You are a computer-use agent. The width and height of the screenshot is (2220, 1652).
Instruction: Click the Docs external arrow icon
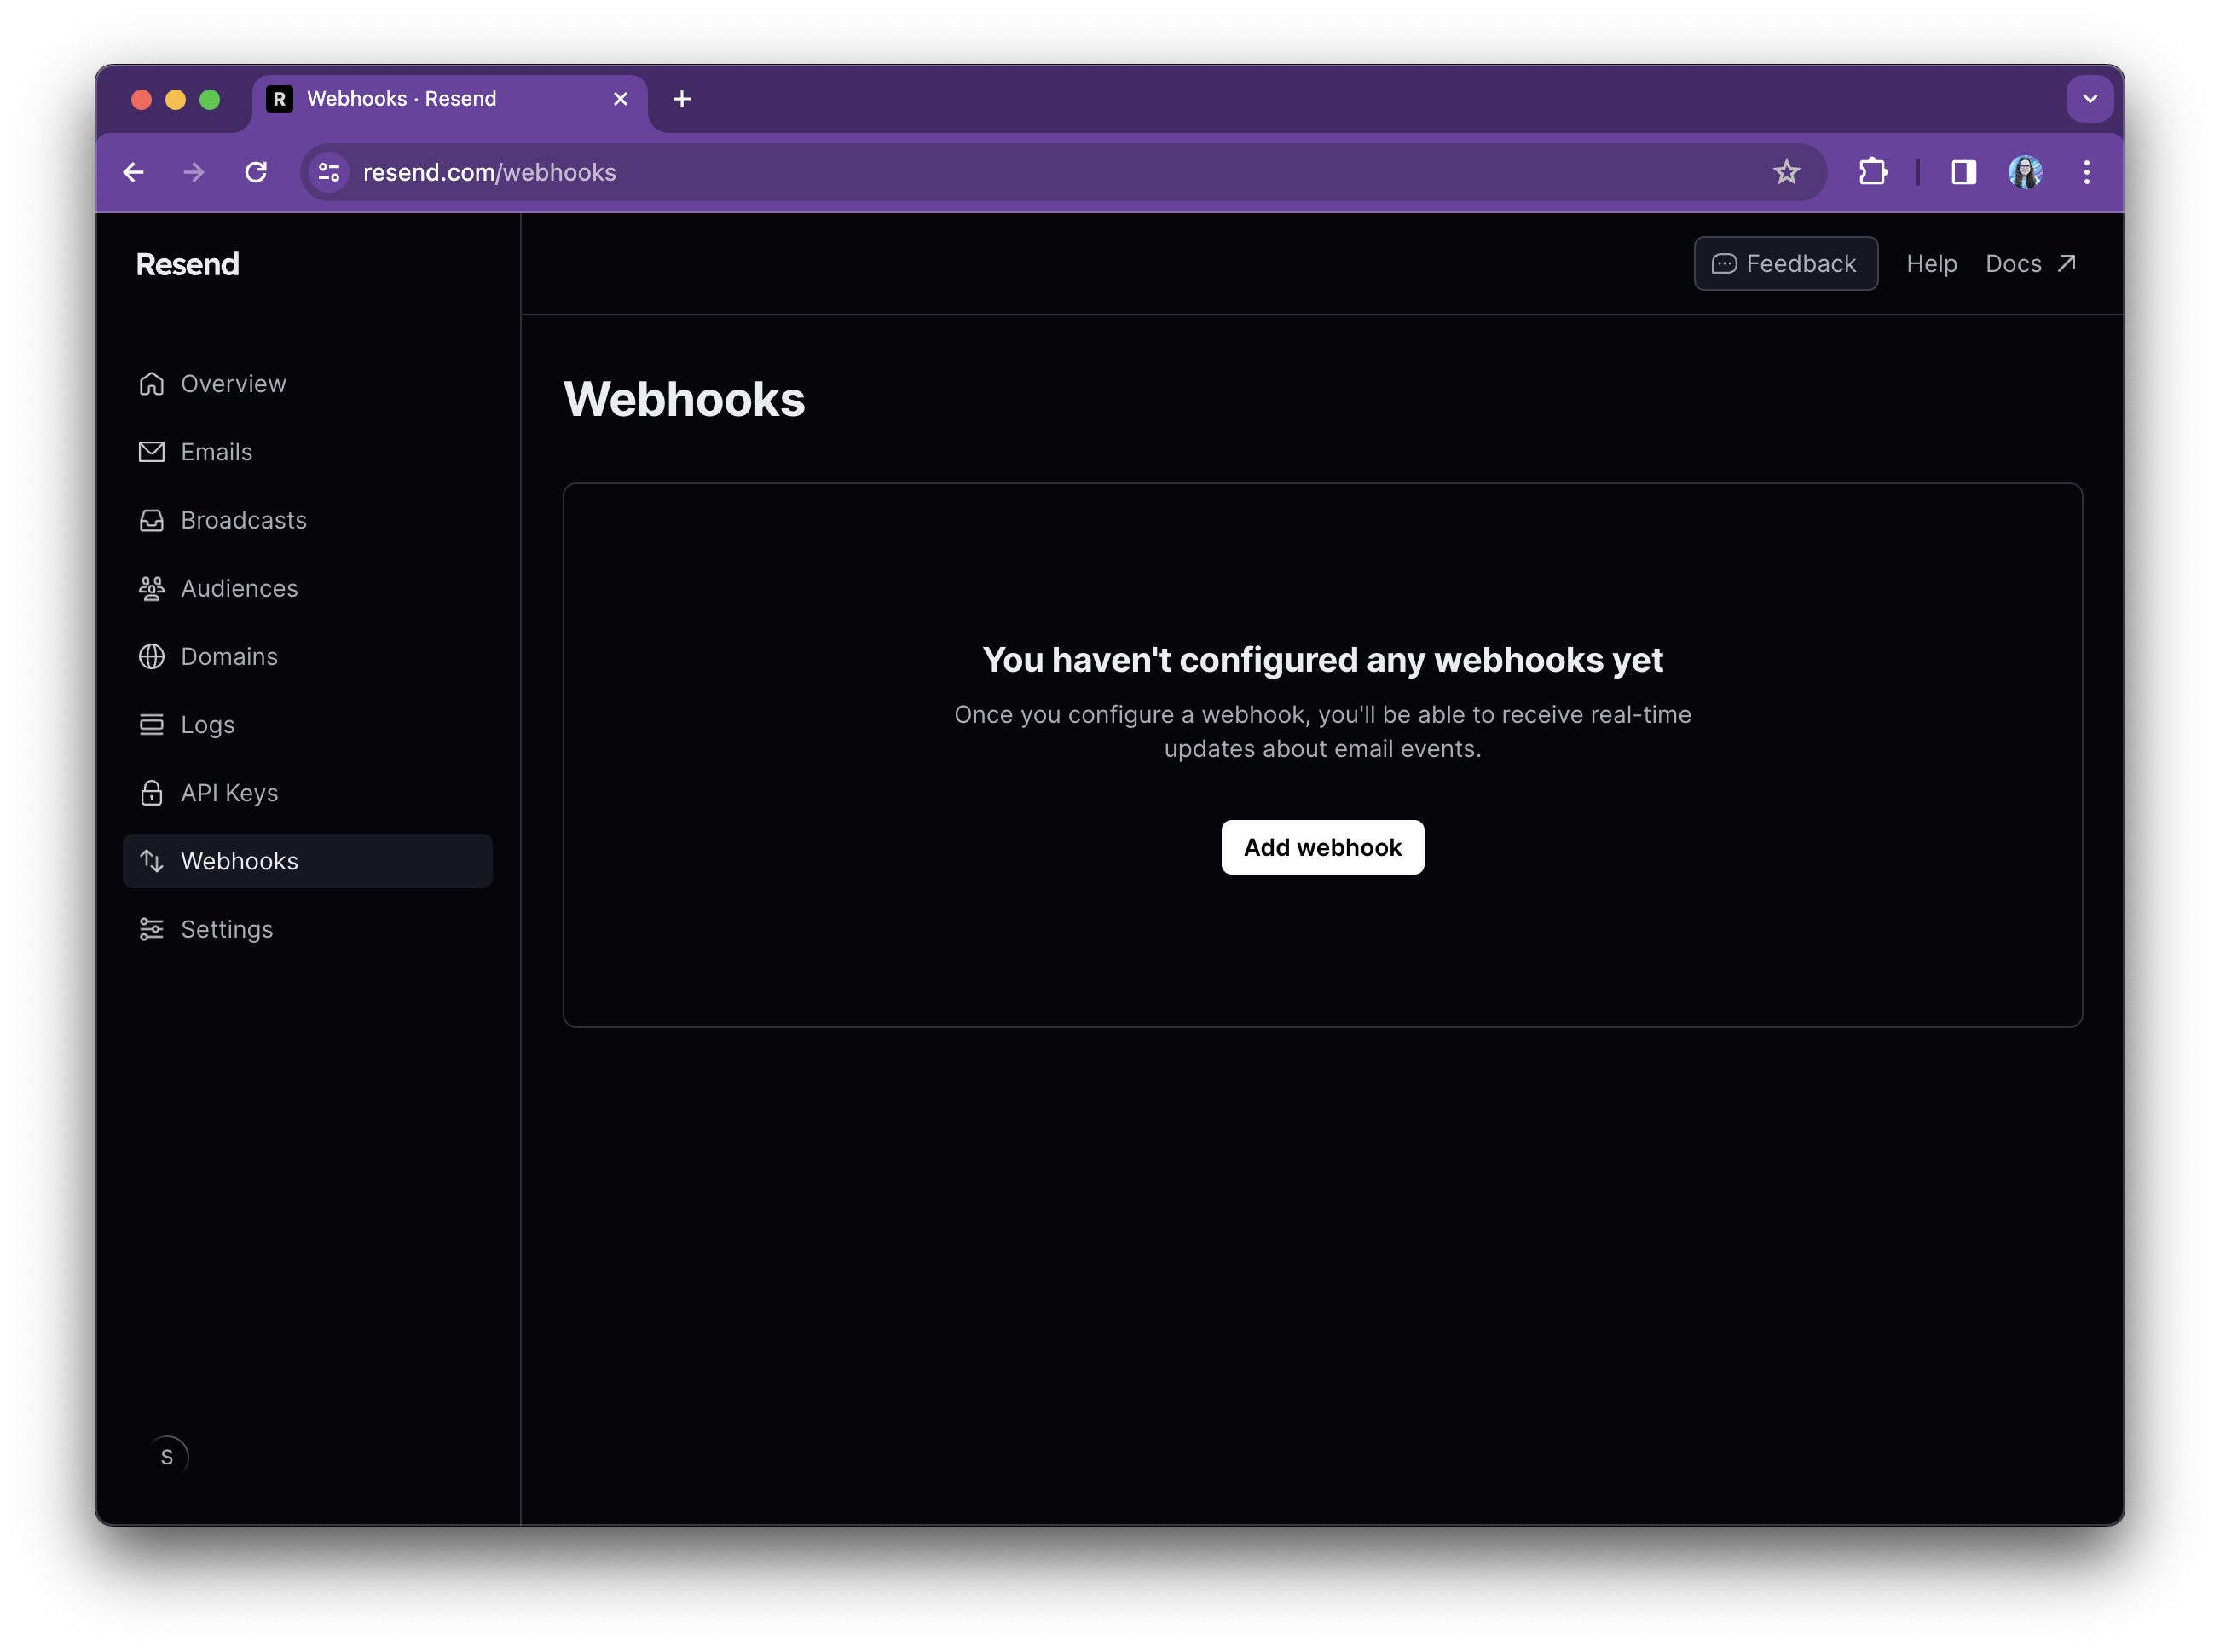coord(2067,263)
